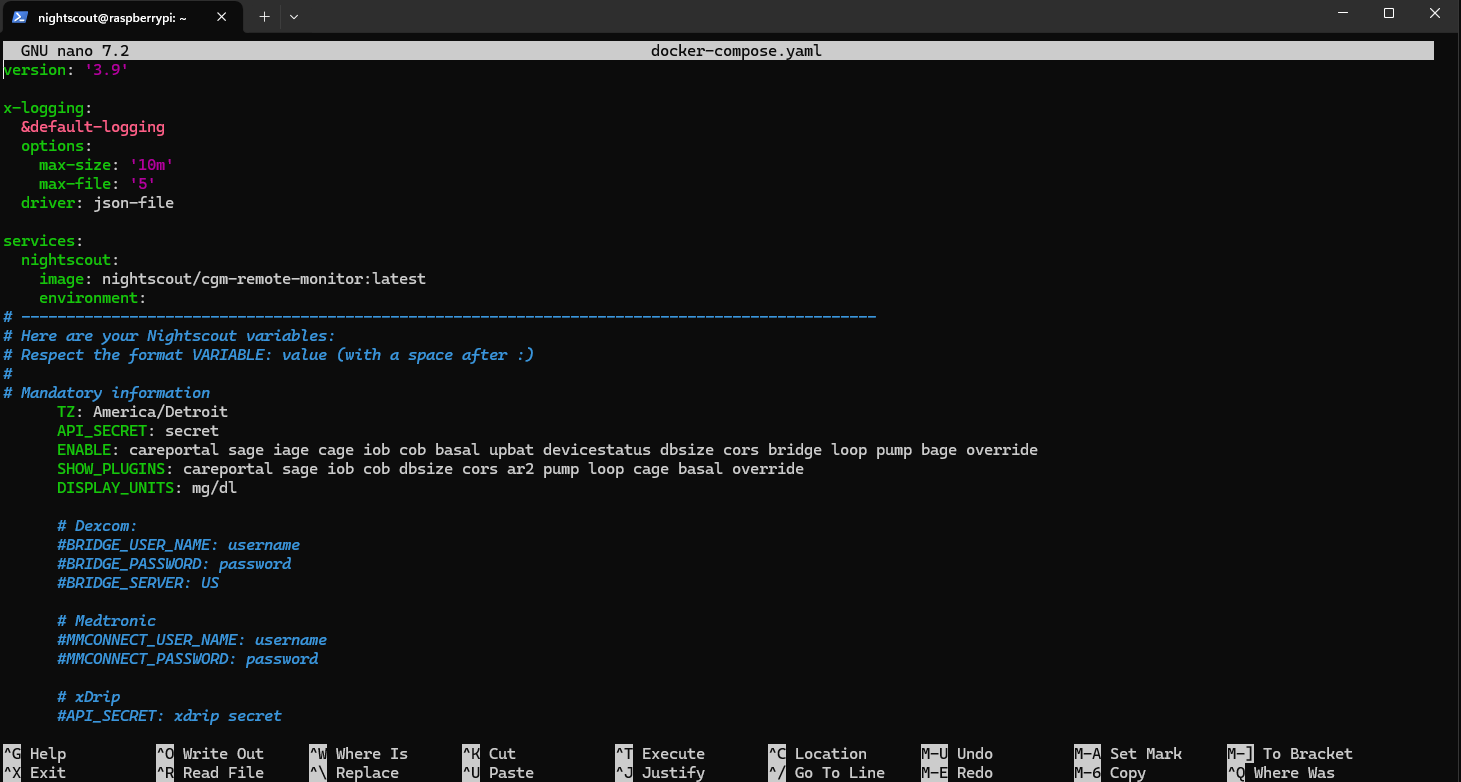Expand the new tab profile dropdown

point(294,17)
